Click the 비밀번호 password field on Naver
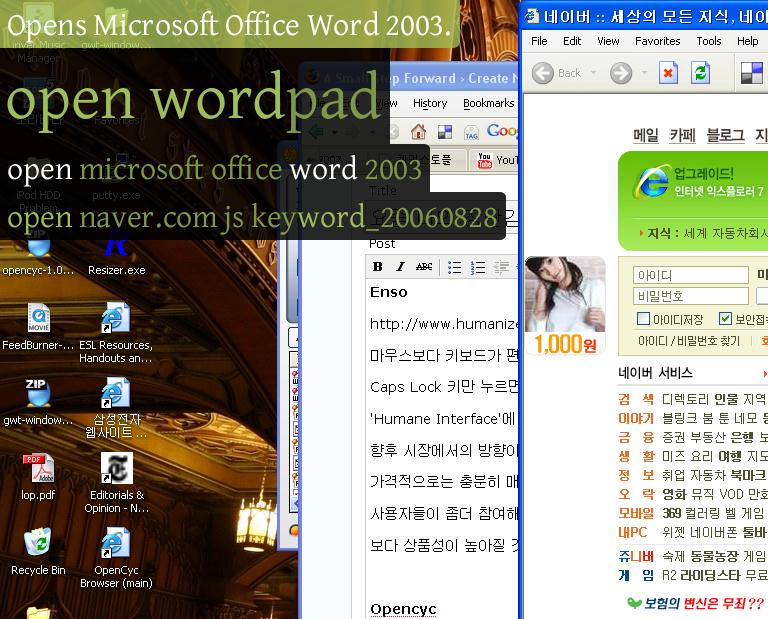768x619 pixels. (x=691, y=296)
